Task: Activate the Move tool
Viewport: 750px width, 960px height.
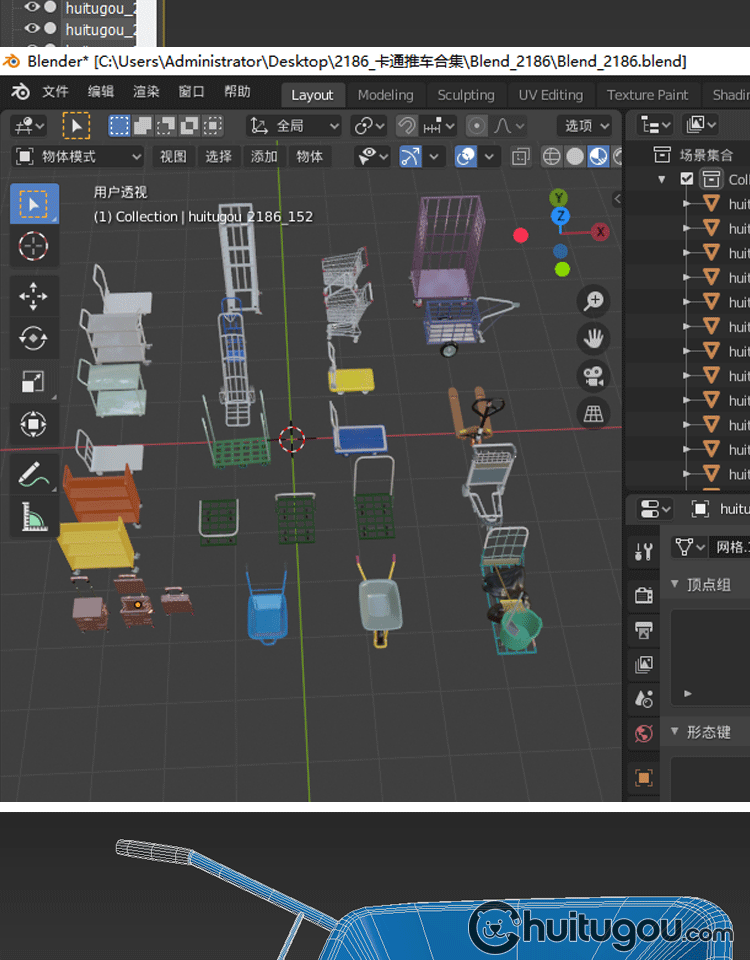Action: pos(34,296)
